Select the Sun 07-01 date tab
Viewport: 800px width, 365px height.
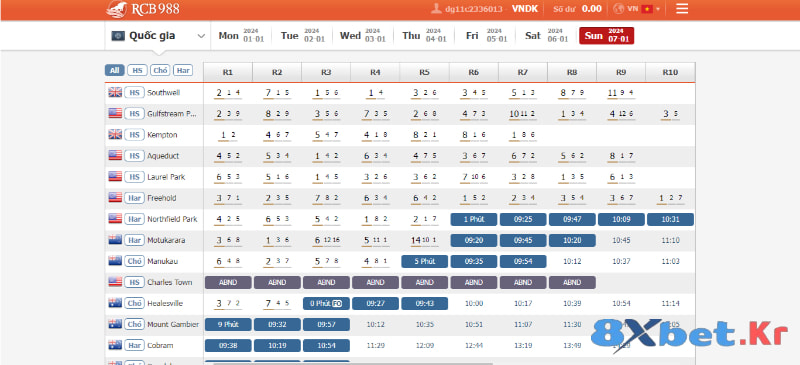[x=607, y=36]
